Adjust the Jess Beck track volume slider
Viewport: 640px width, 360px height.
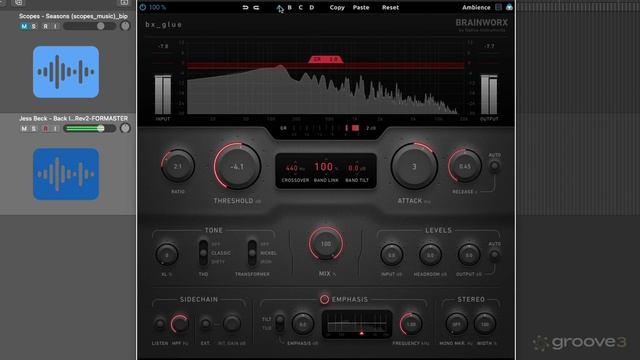pos(90,129)
